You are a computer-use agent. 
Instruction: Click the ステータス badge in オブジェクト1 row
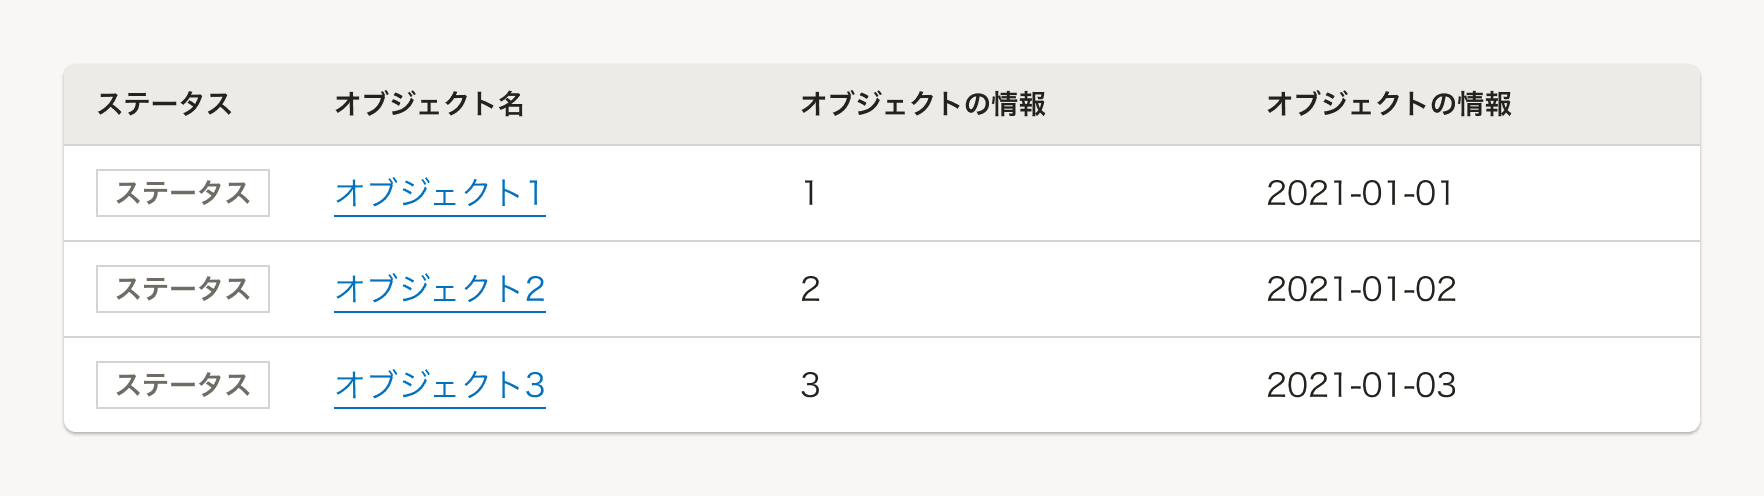(183, 193)
